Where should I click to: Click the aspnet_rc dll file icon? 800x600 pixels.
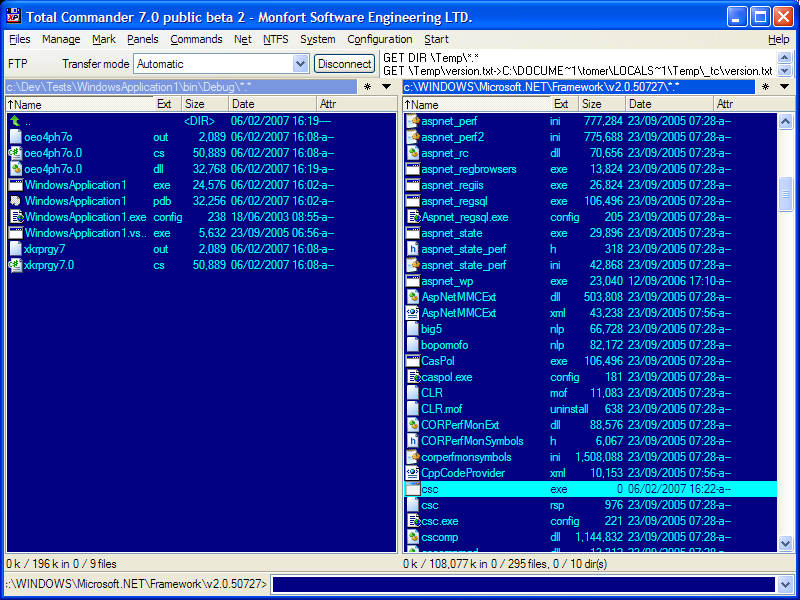412,153
